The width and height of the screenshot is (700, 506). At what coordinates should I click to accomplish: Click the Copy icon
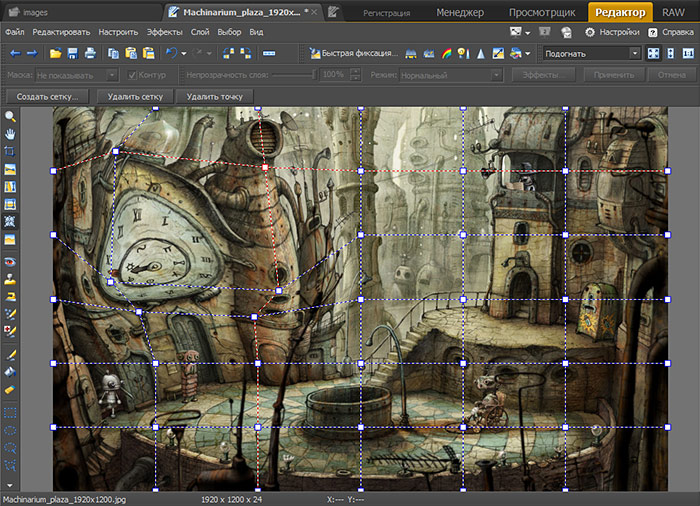tap(113, 54)
